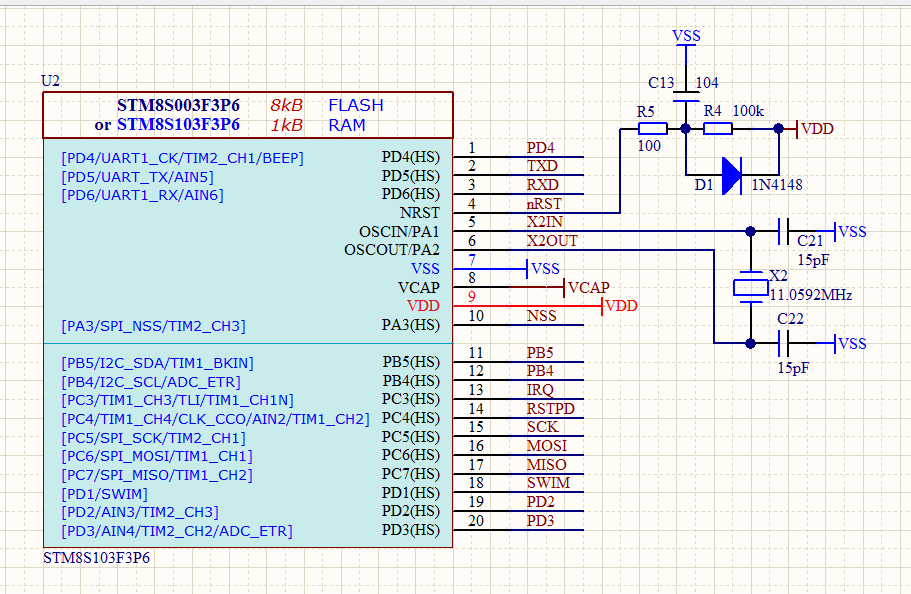This screenshot has height=594, width=911.
Task: Click the [PC6/SPI_MOSI/TIM1_CH1] function text
Action: point(157,456)
